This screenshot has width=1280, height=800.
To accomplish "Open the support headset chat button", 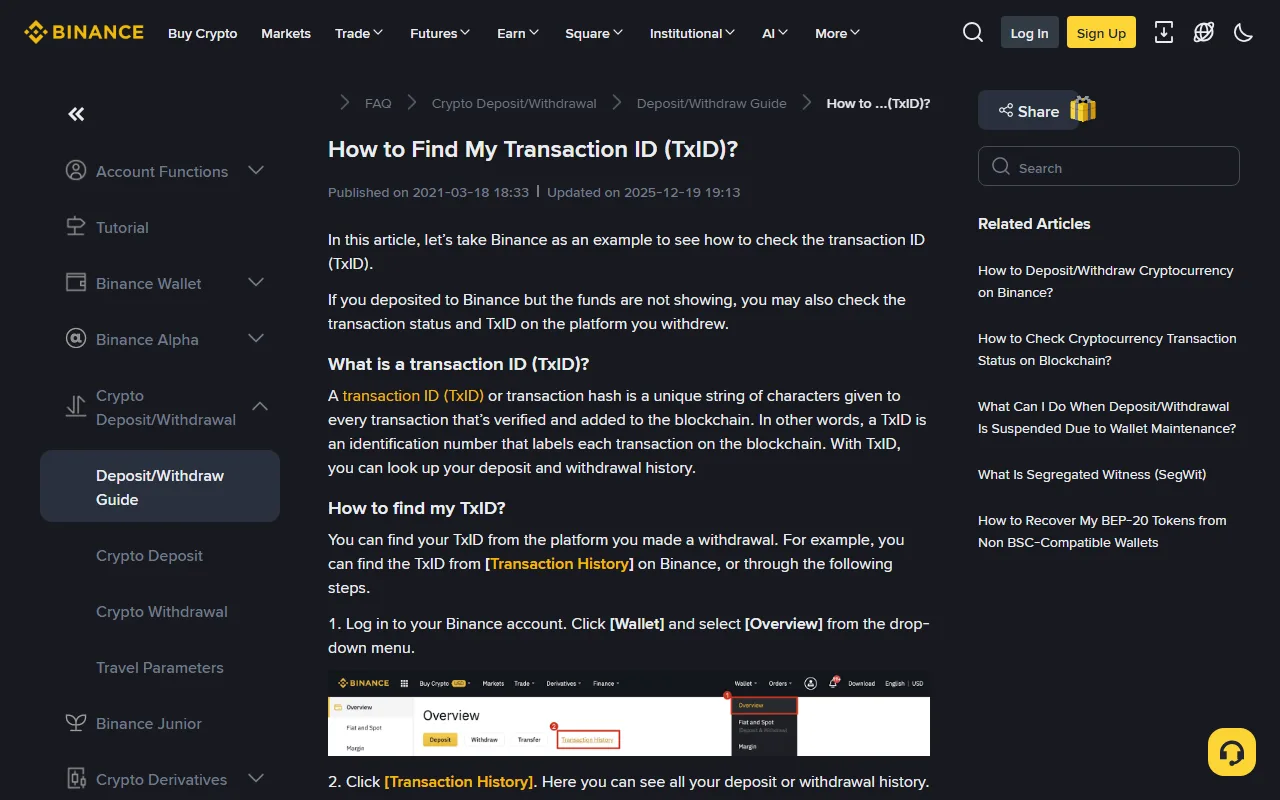I will 1232,752.
